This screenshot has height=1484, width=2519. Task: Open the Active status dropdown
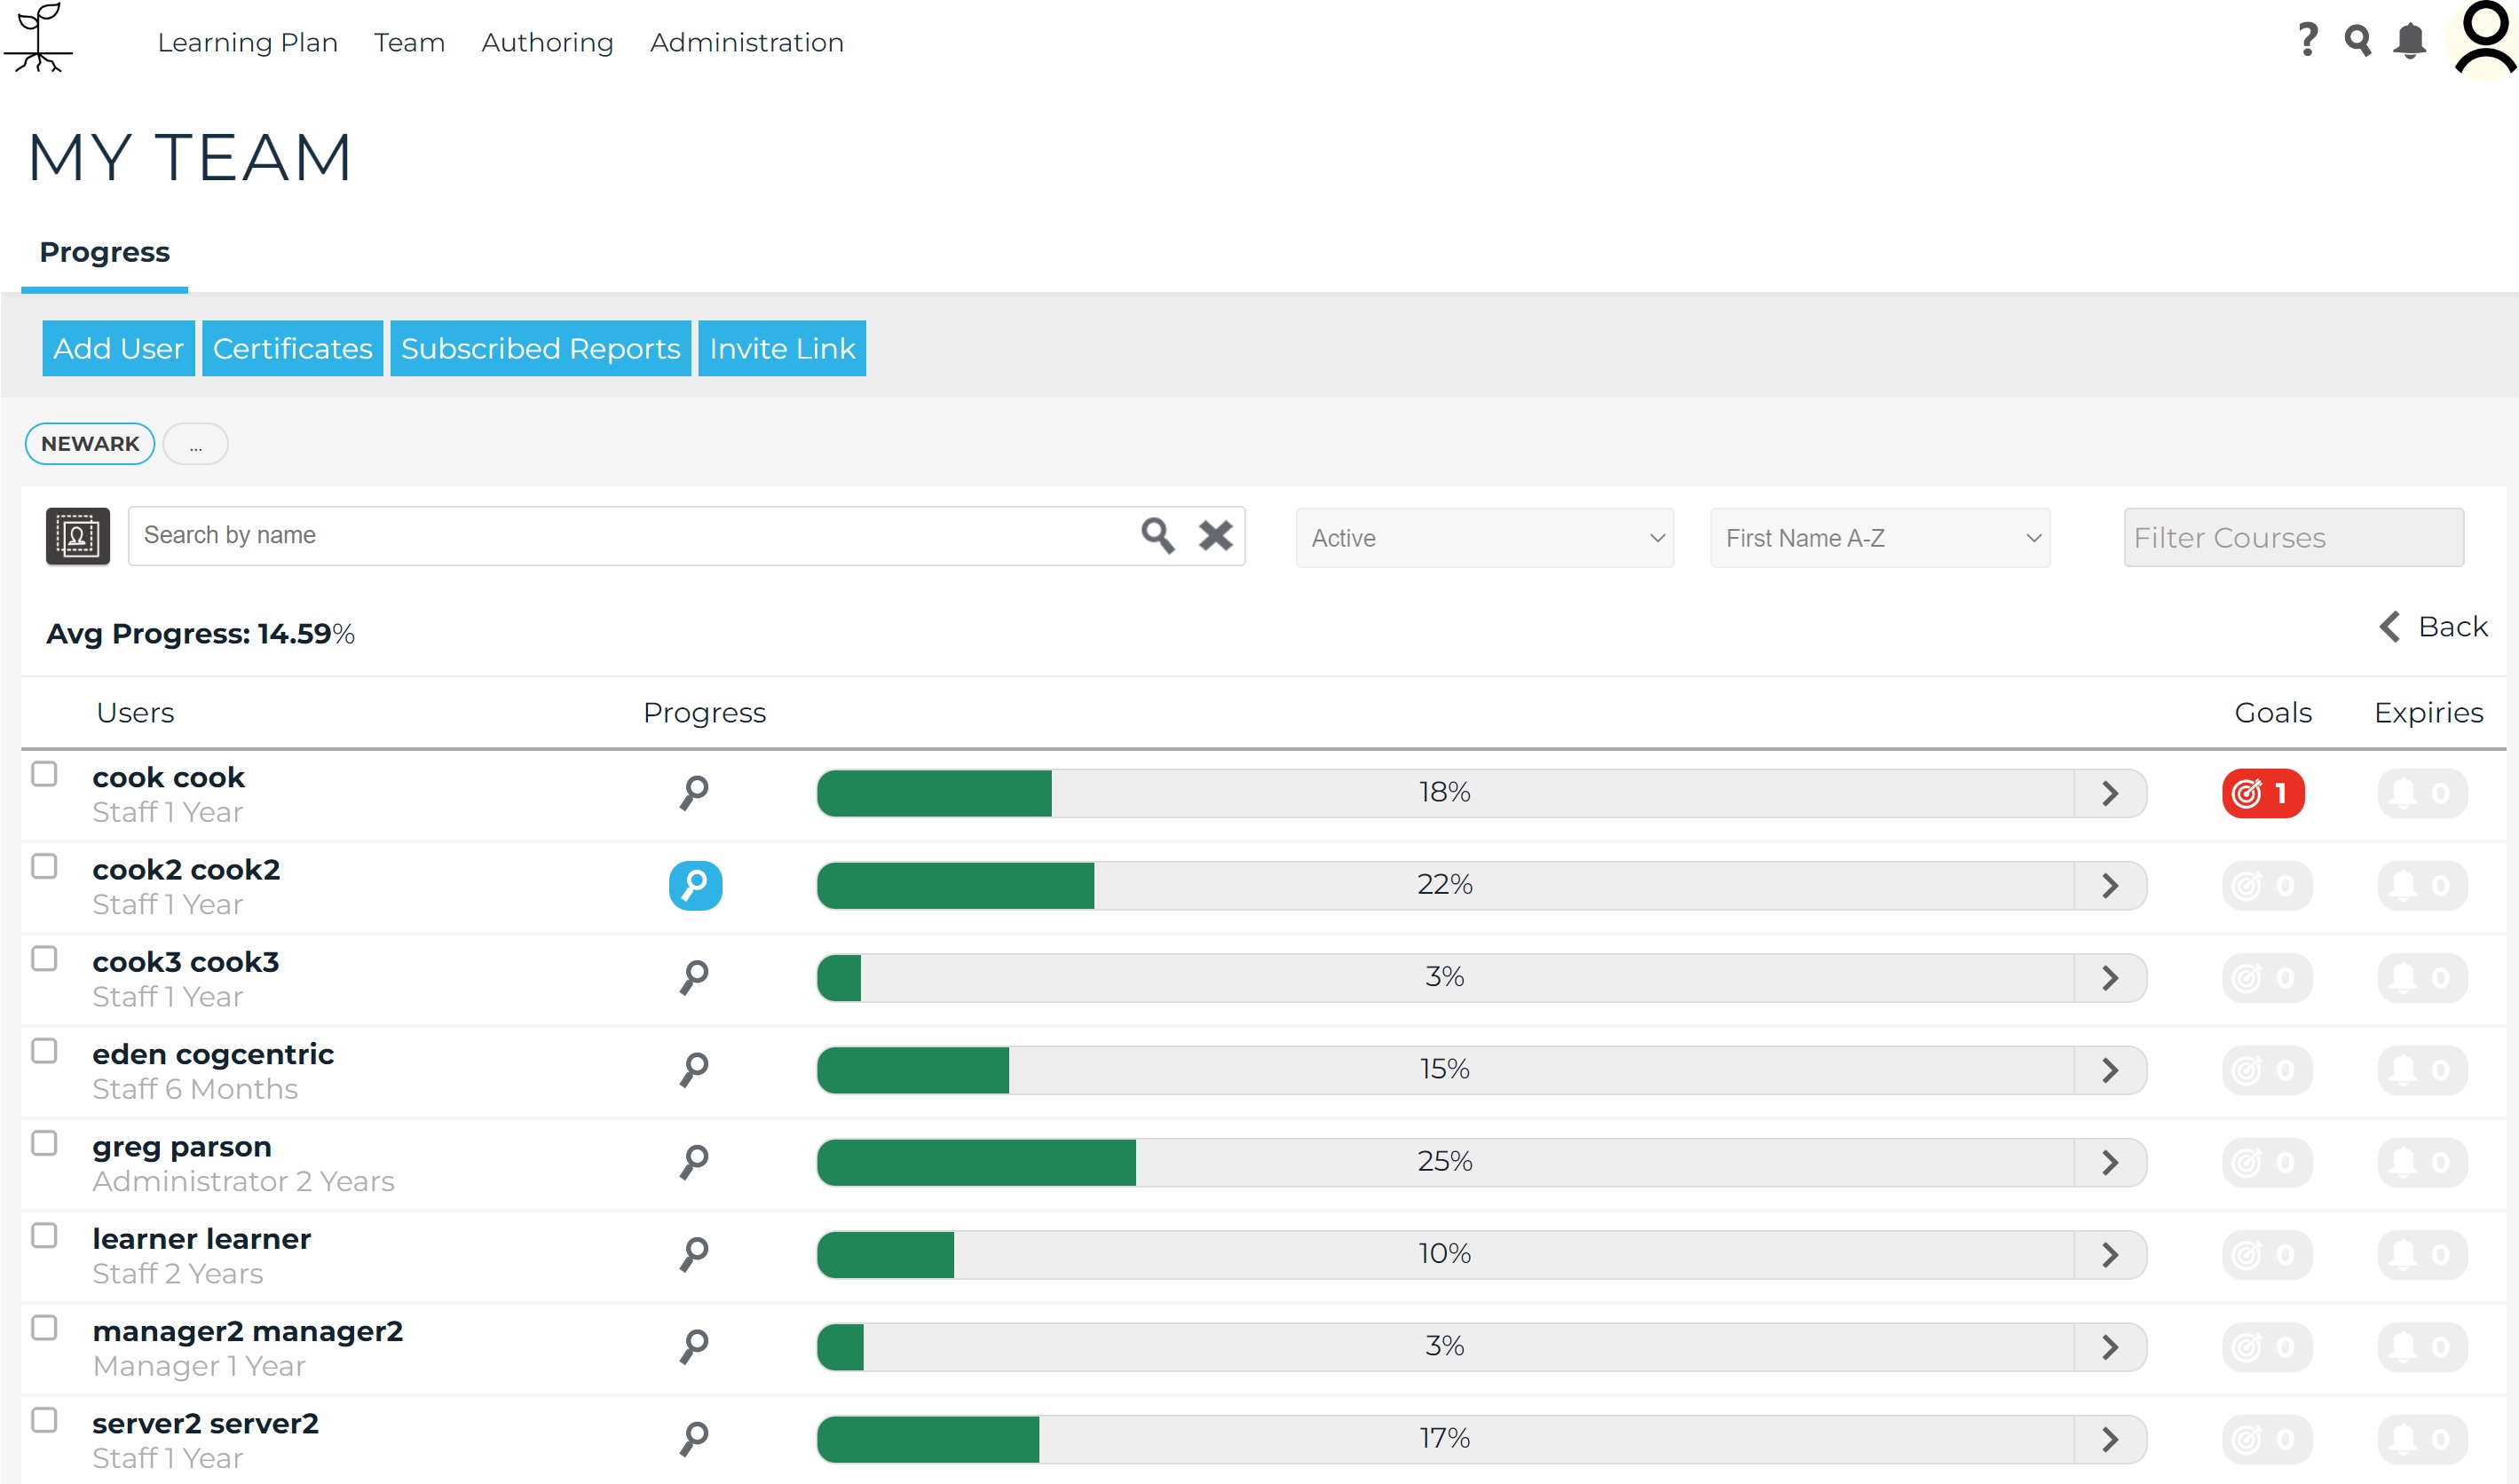coord(1484,537)
